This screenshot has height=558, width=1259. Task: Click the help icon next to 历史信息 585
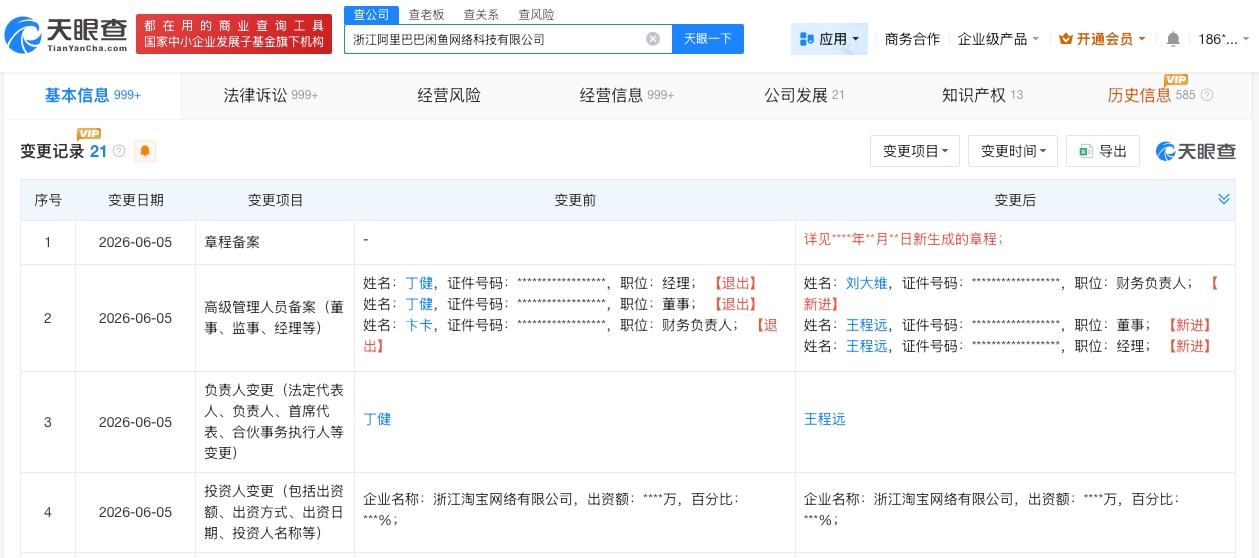(1207, 95)
